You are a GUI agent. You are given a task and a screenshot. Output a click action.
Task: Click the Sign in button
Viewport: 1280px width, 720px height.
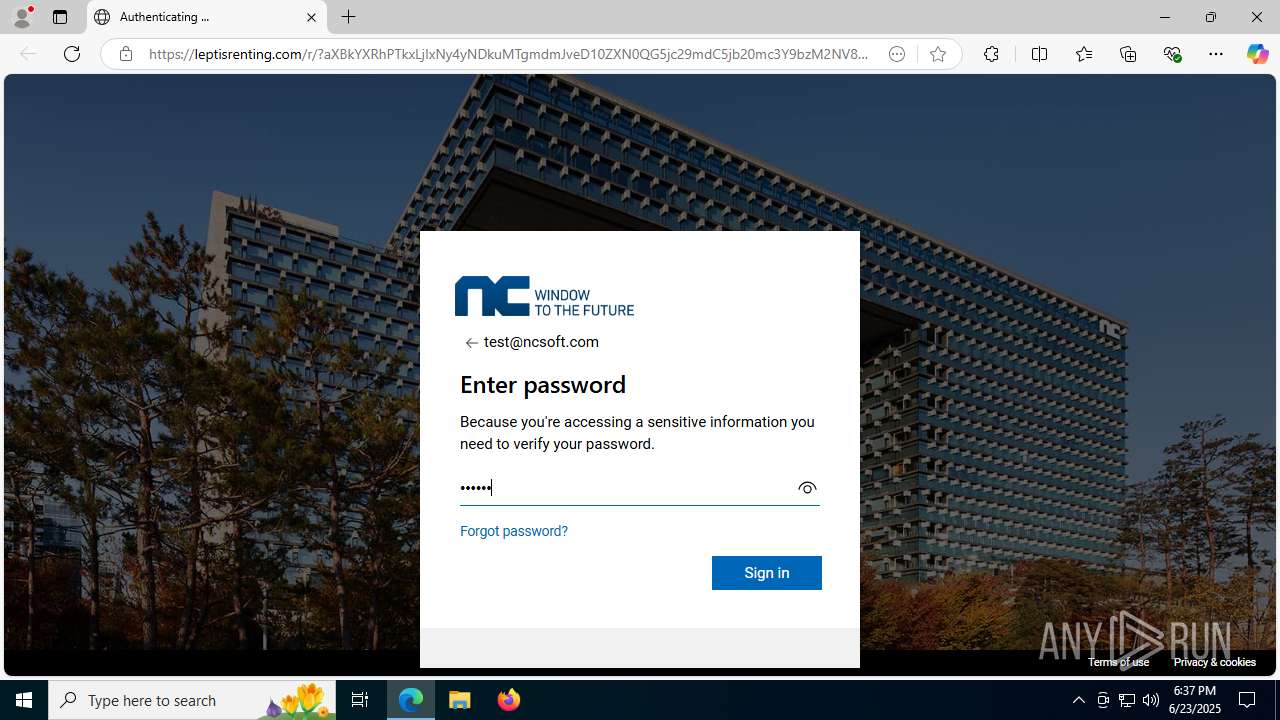coord(767,573)
